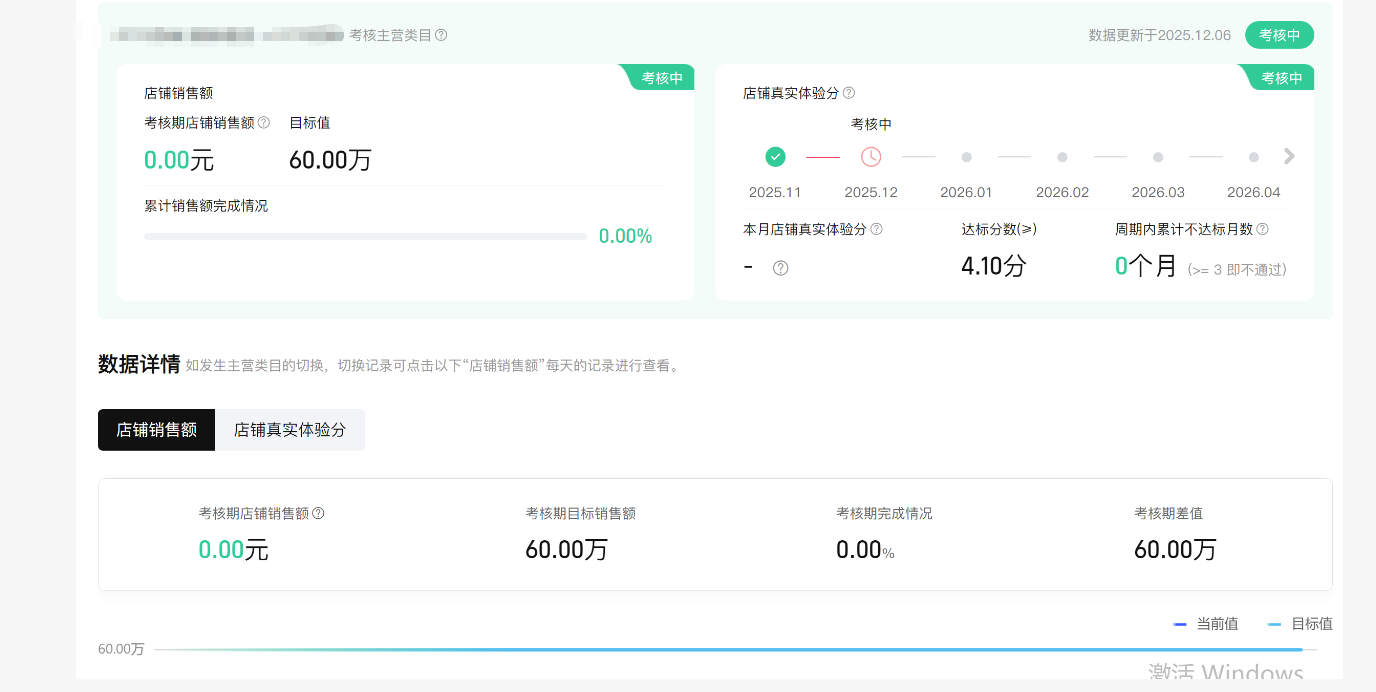
Task: Toggle 目标值 legend series
Action: [1300, 624]
